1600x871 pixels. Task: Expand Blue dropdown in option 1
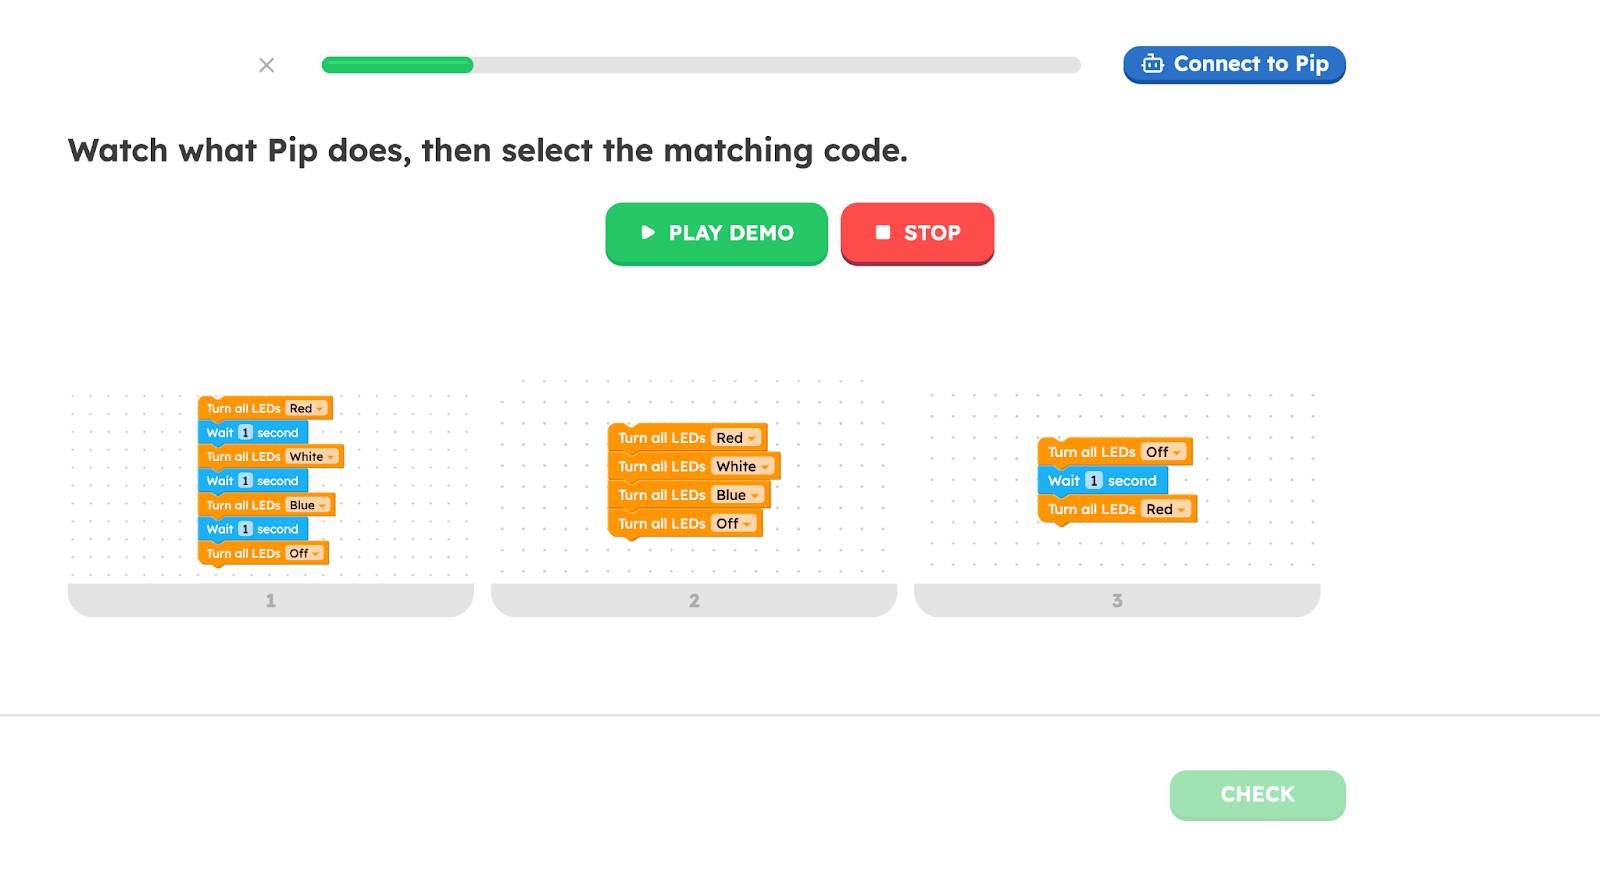[308, 505]
